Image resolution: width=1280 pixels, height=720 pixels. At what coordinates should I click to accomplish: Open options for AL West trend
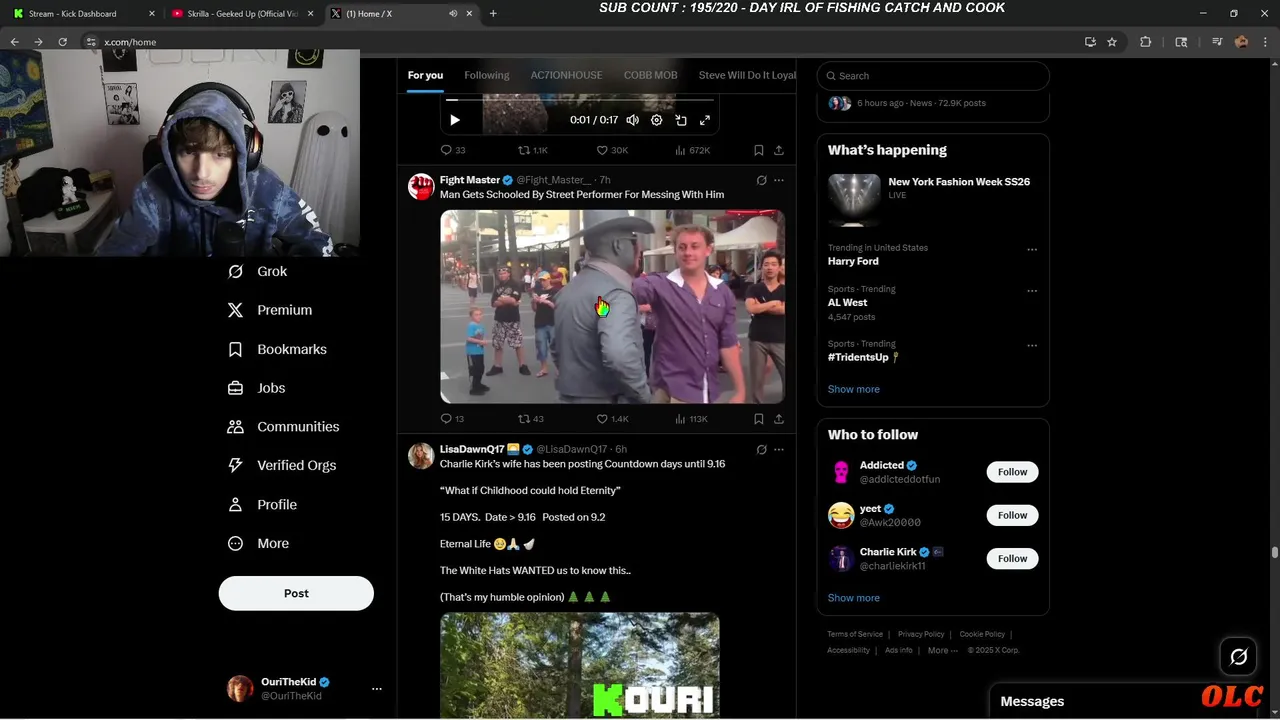point(1032,291)
